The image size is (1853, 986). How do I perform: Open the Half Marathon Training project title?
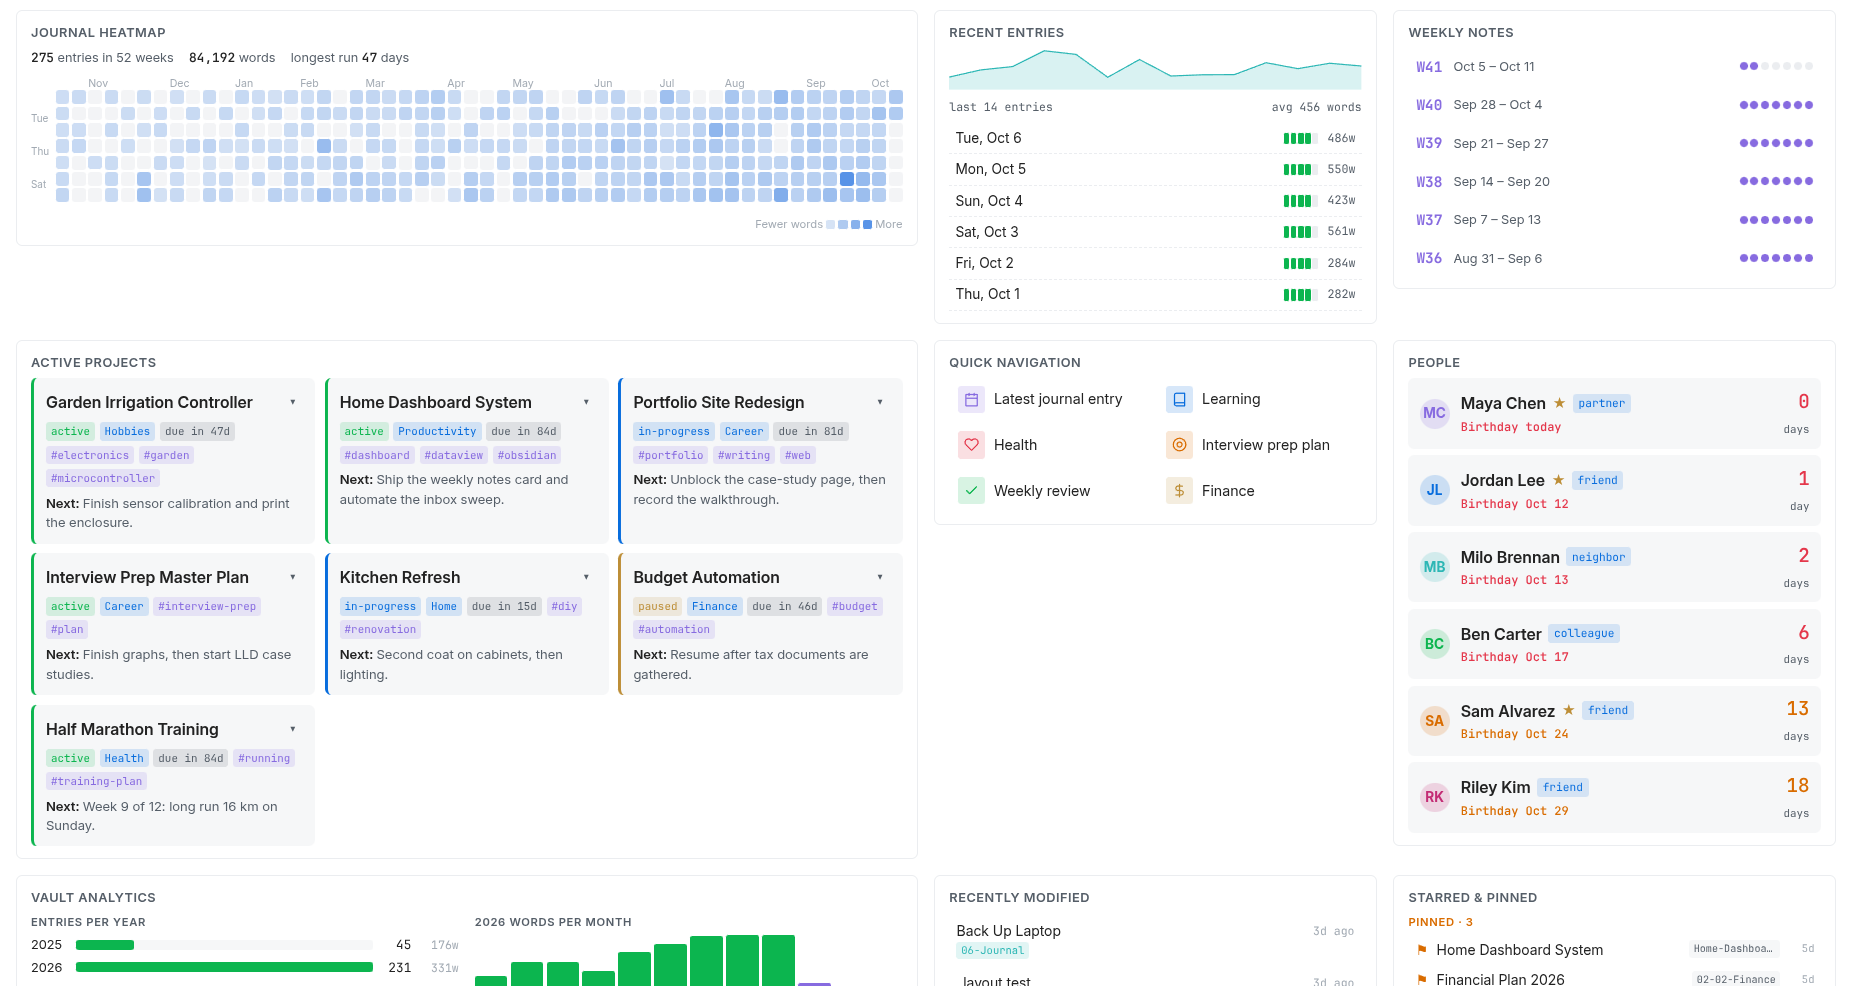coord(132,729)
